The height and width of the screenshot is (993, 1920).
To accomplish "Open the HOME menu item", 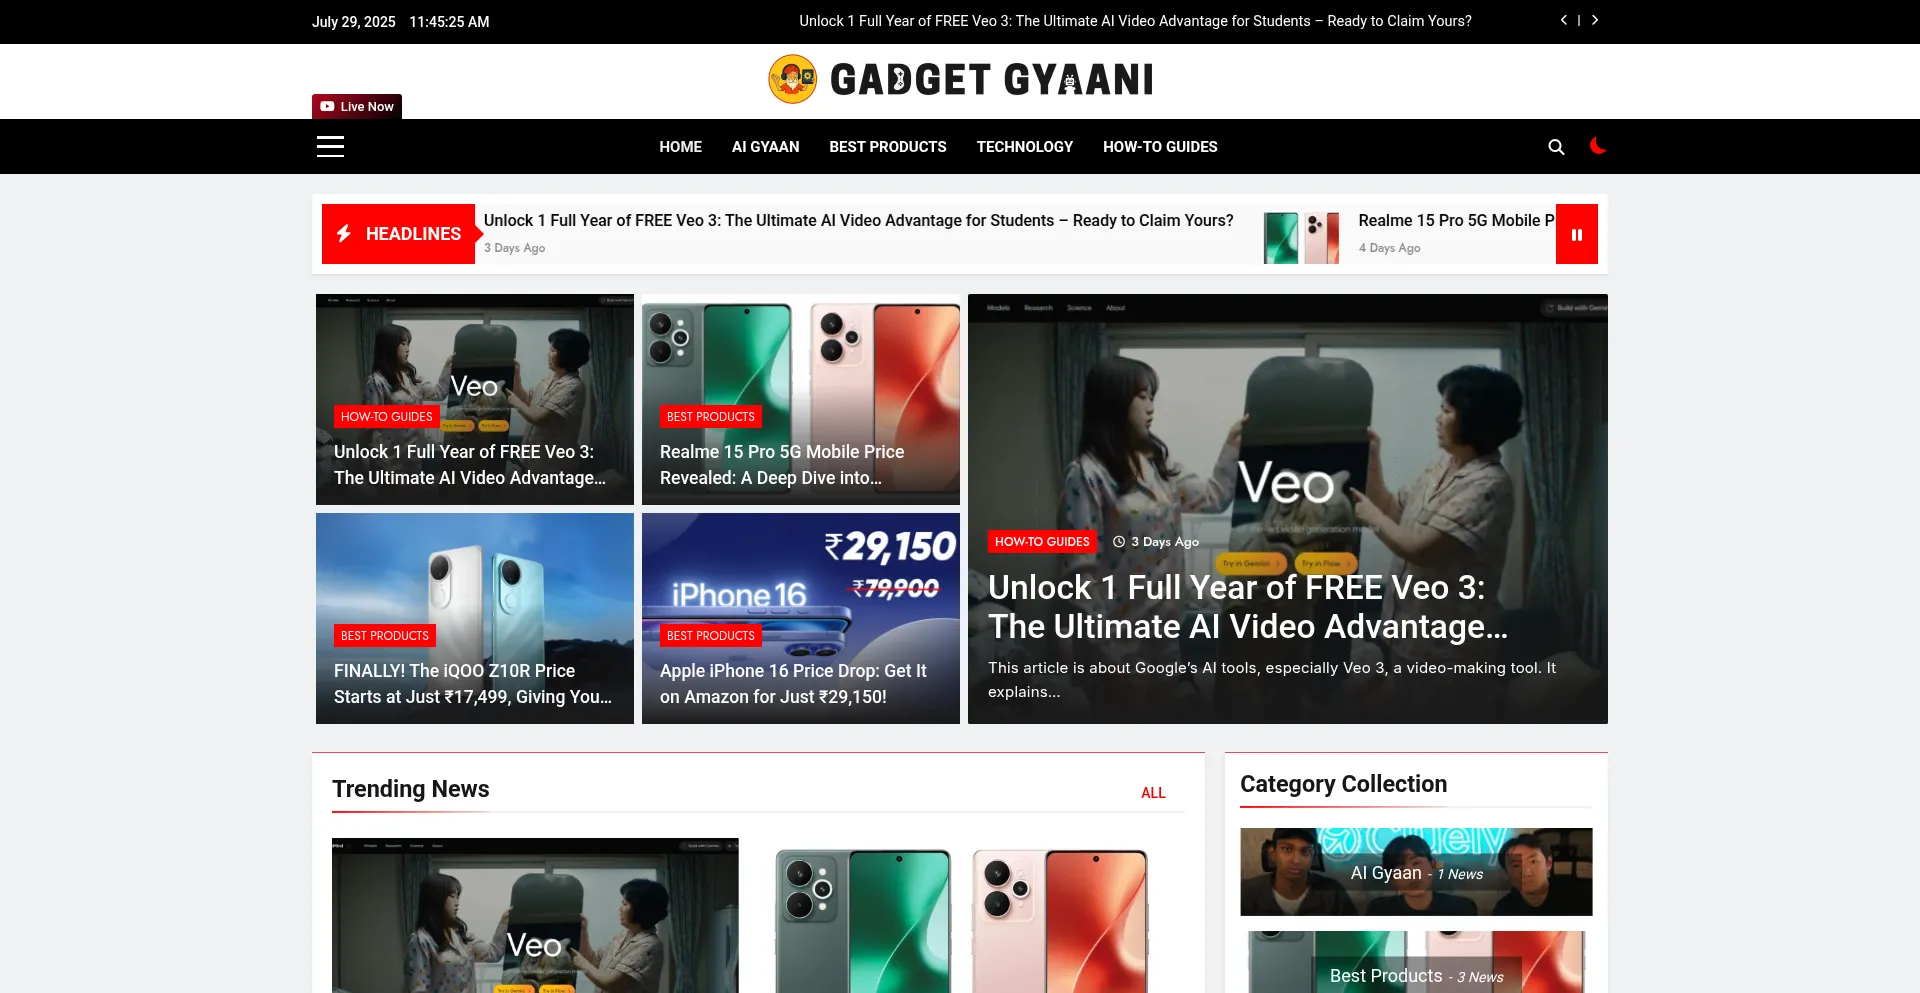I will [x=680, y=147].
